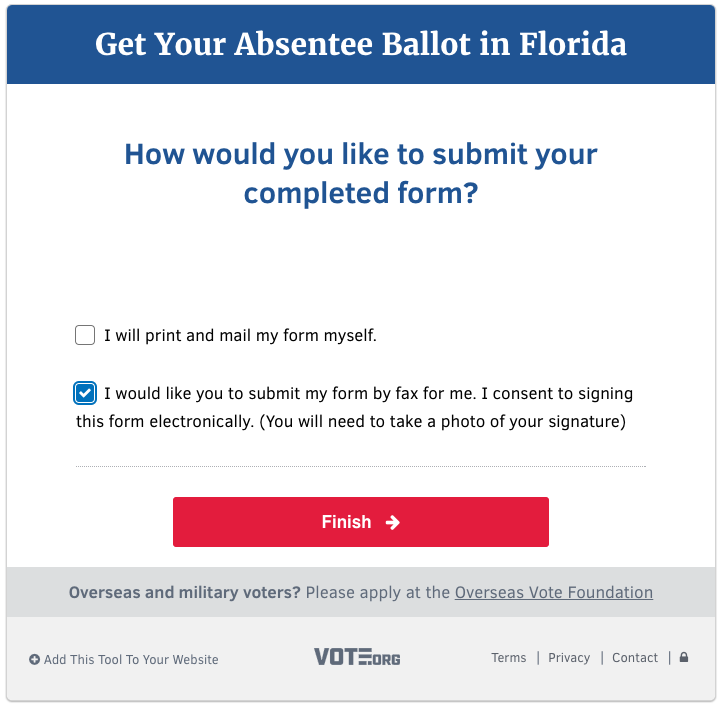Open the Contact footer link
The image size is (722, 709).
tap(635, 657)
